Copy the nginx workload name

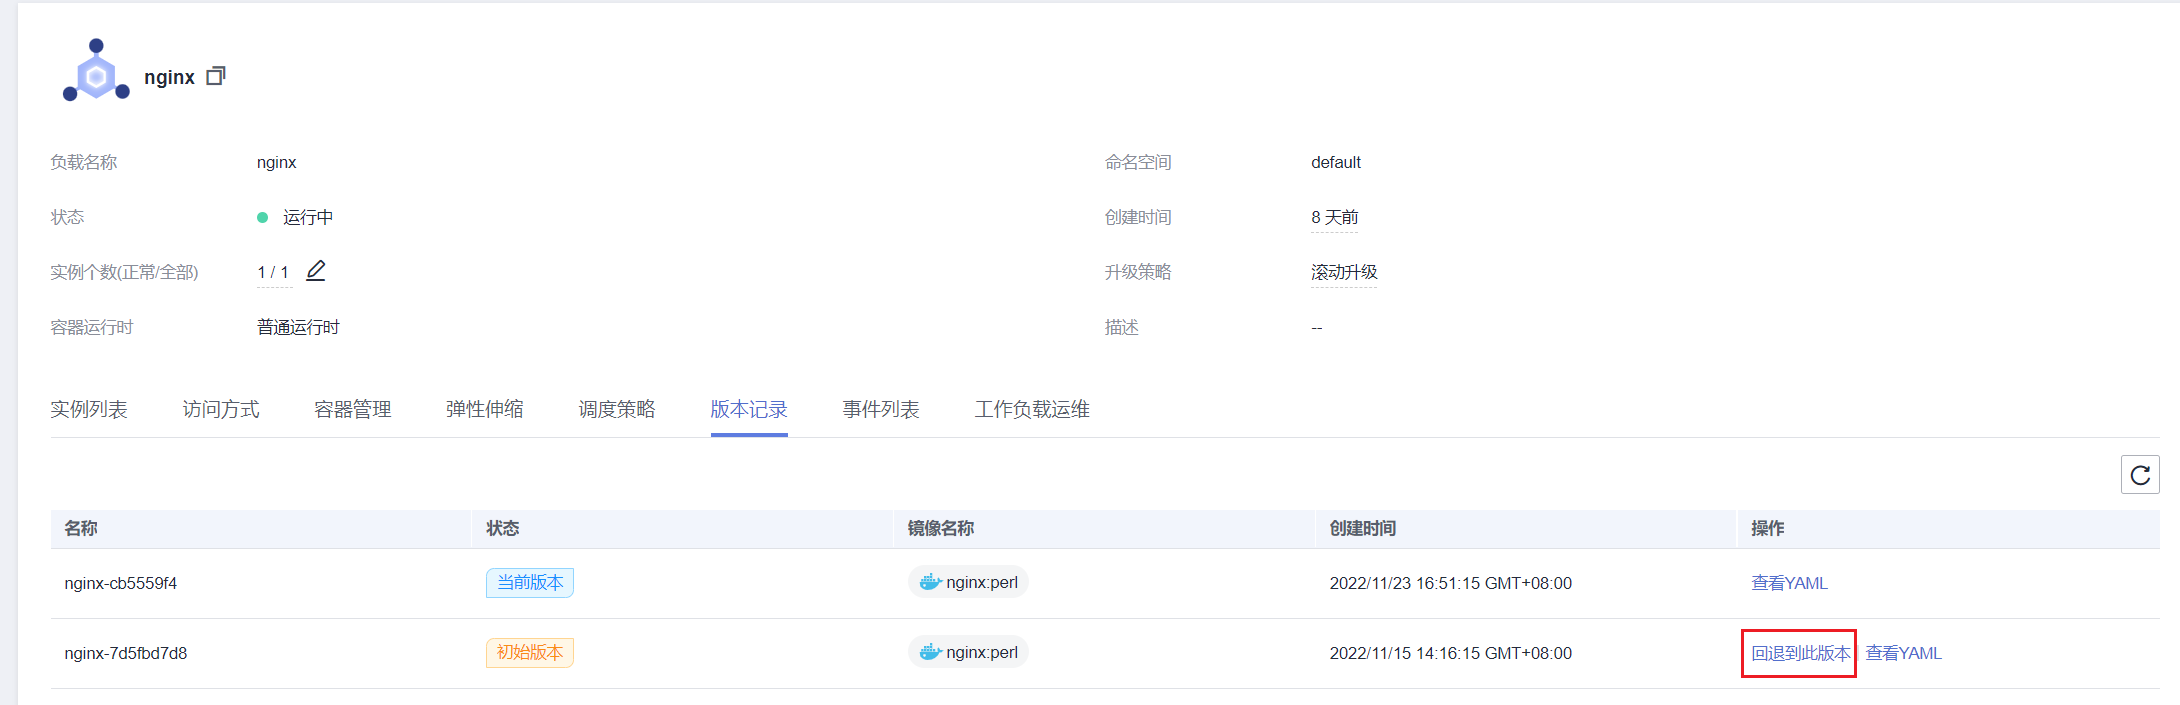click(216, 76)
